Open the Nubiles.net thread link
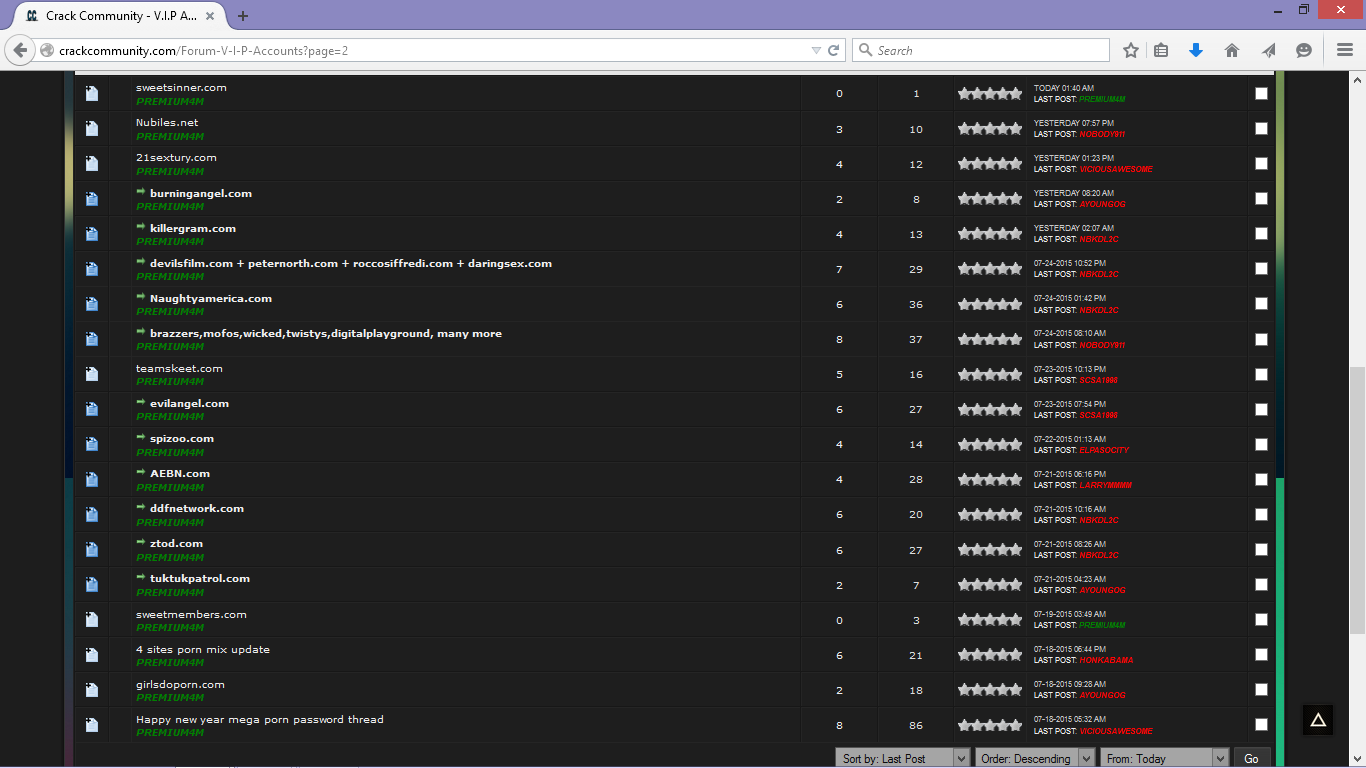This screenshot has width=1366, height=768. tap(167, 122)
